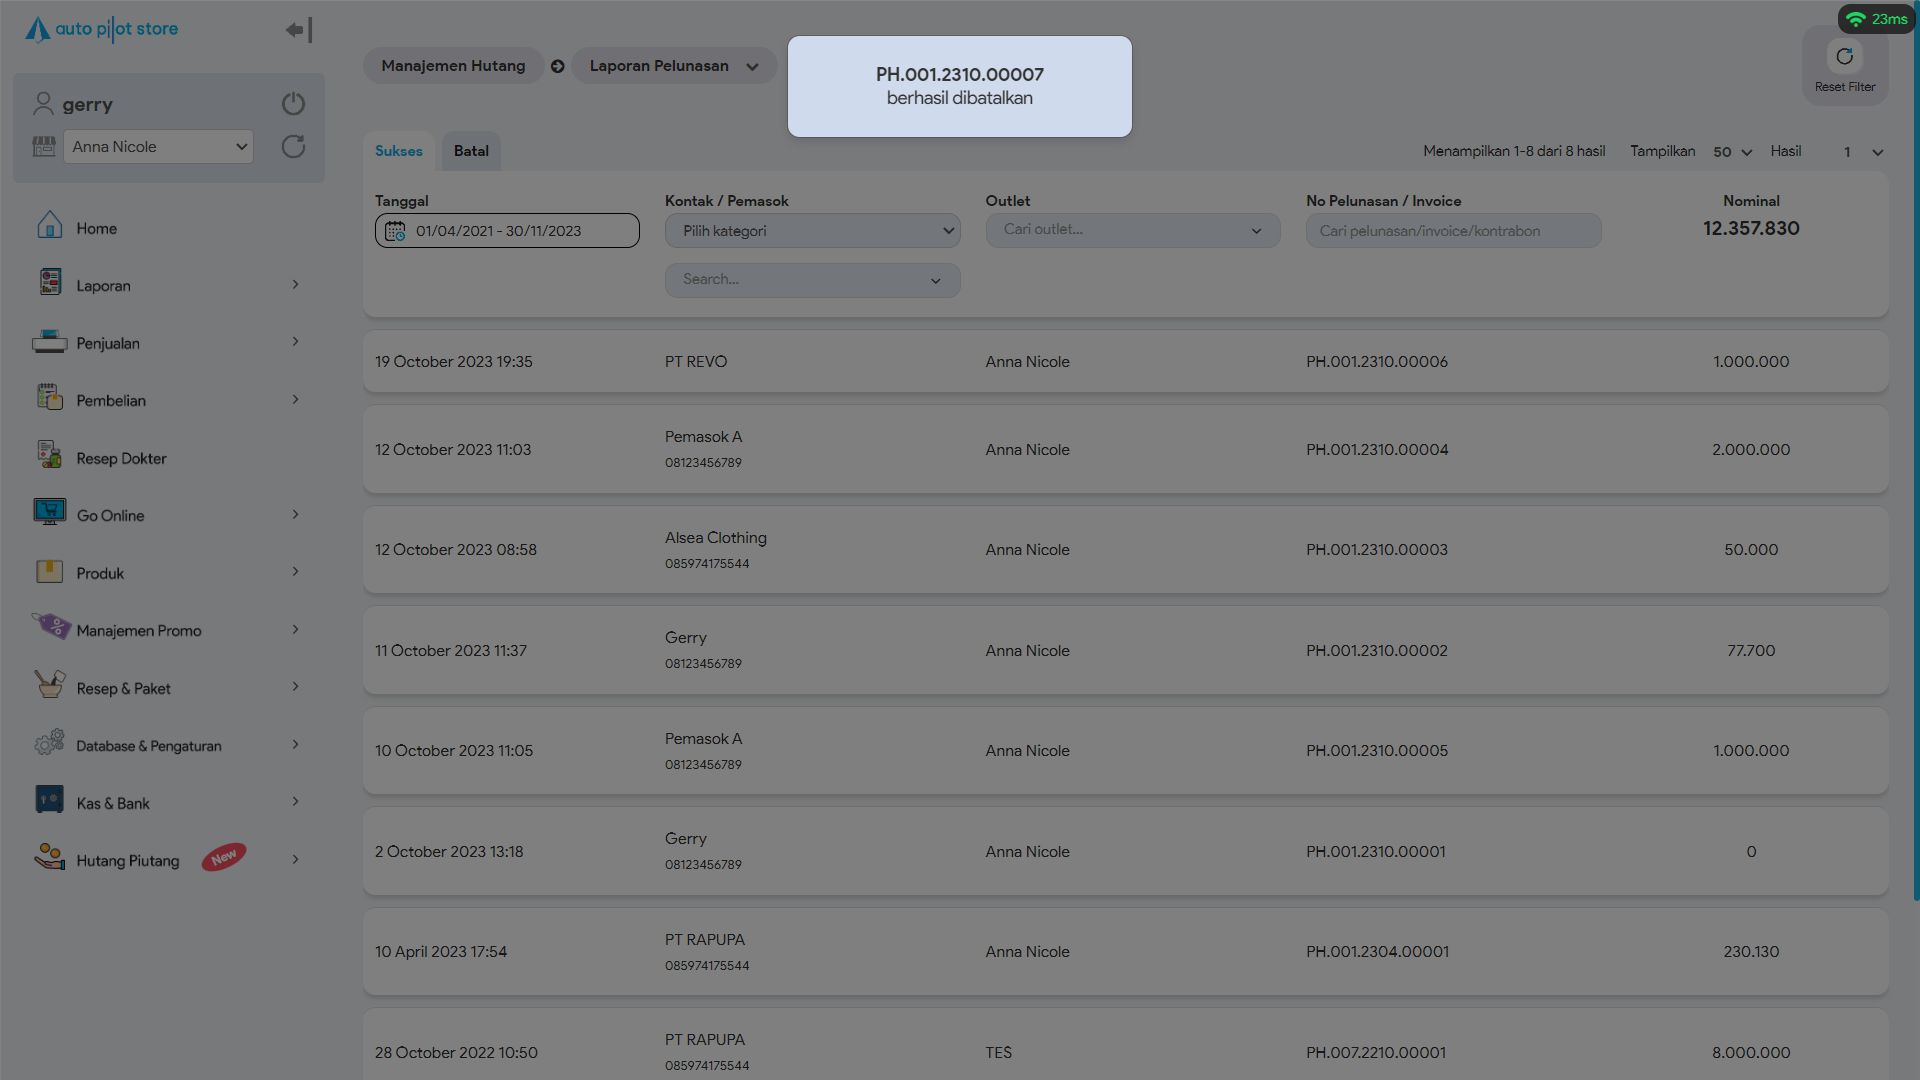Click the Manajemen Hutang breadcrumb button
The width and height of the screenshot is (1920, 1080).
(x=453, y=66)
